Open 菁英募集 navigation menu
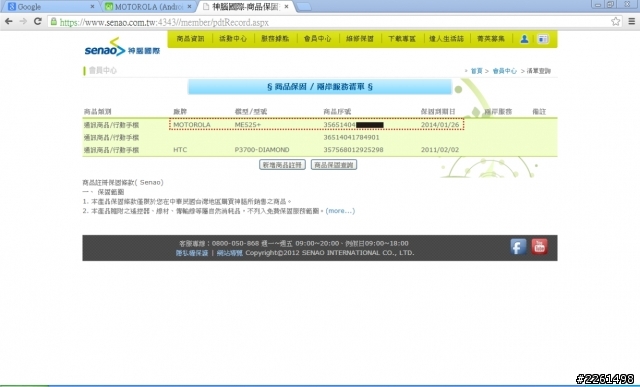The image size is (640, 387). click(491, 39)
